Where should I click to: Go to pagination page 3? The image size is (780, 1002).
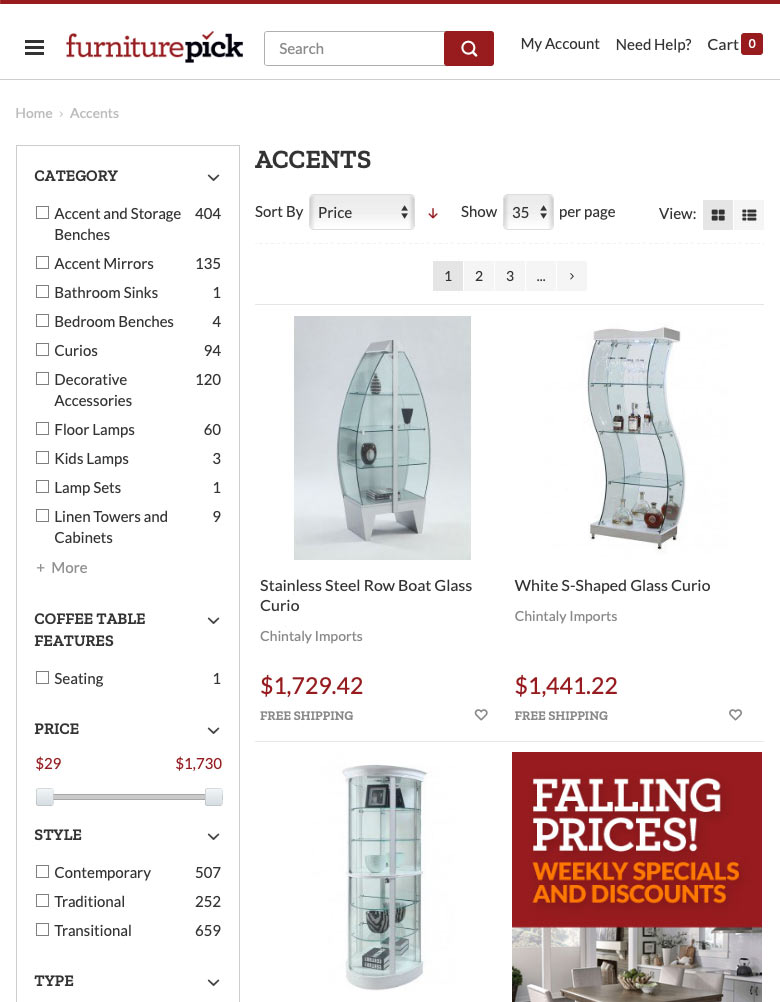coord(510,275)
